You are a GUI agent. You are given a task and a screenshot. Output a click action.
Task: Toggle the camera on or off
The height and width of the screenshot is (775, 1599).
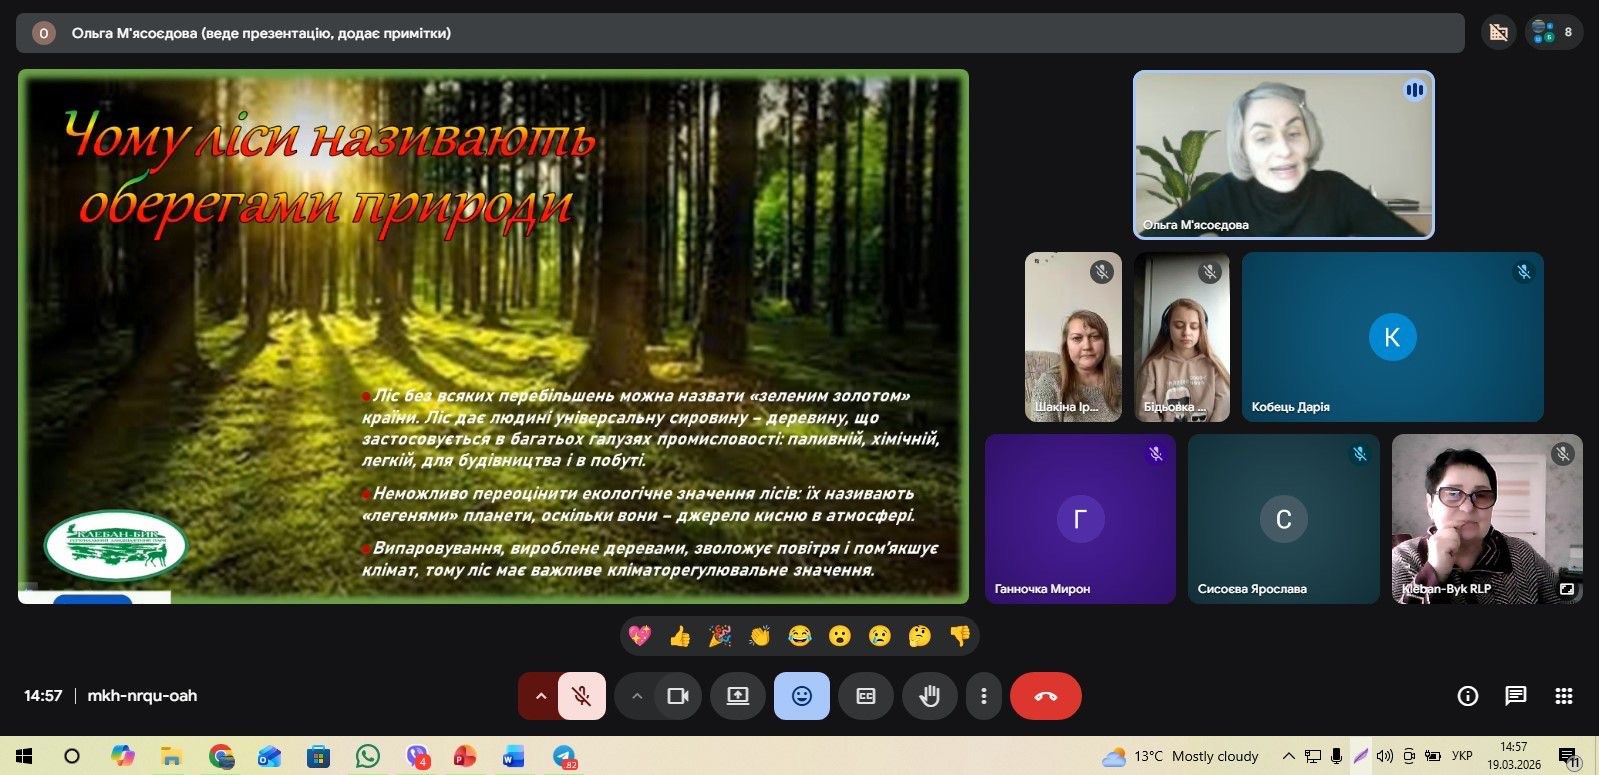(678, 696)
